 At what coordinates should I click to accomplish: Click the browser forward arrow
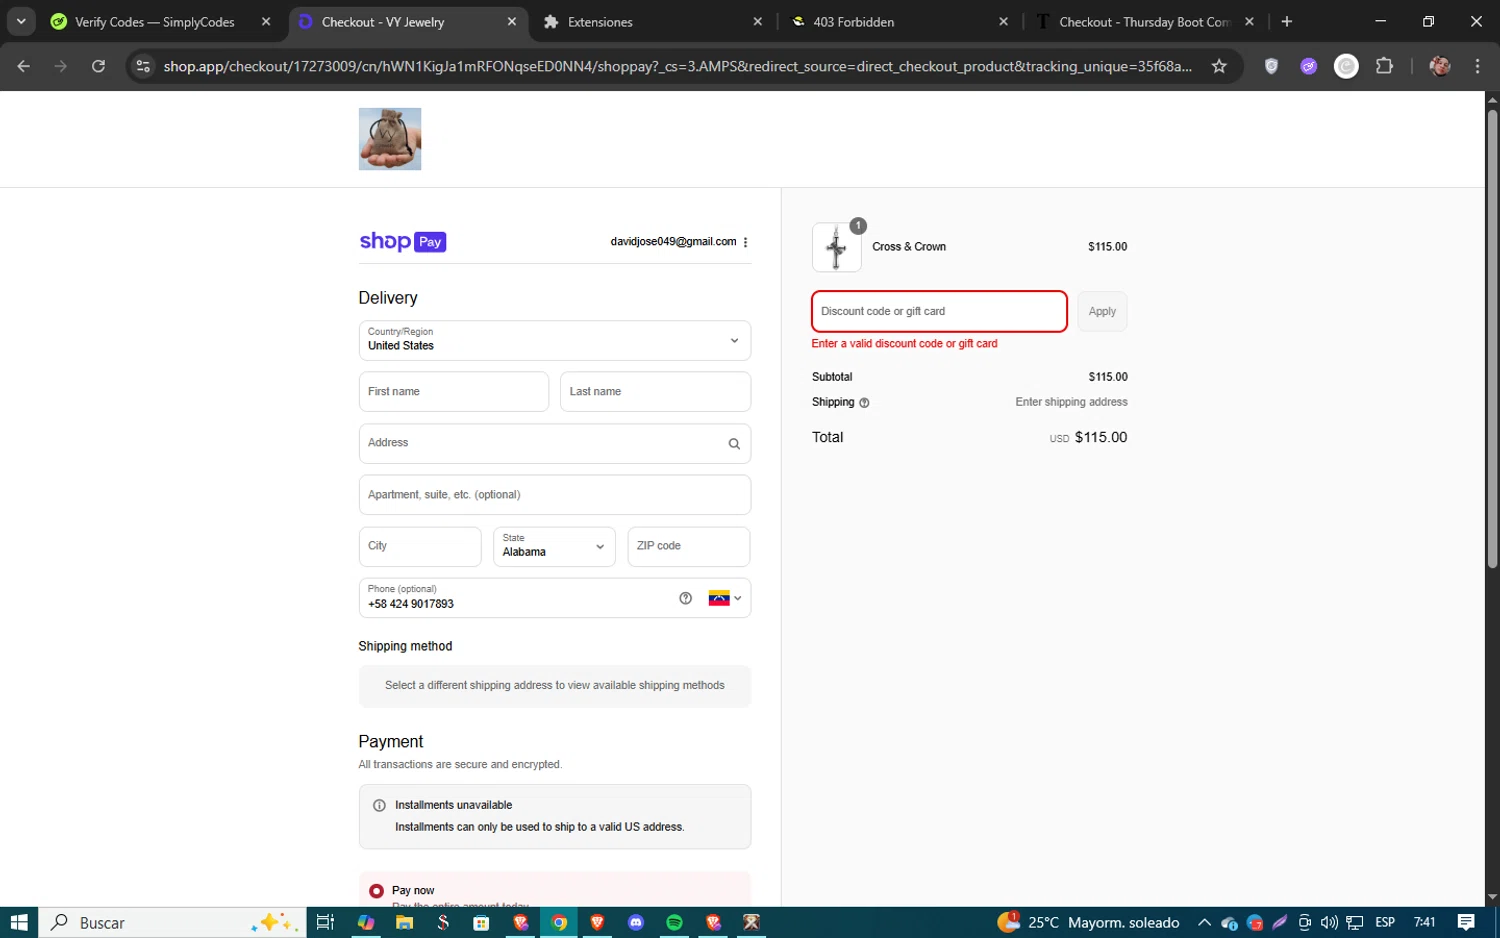click(x=61, y=66)
